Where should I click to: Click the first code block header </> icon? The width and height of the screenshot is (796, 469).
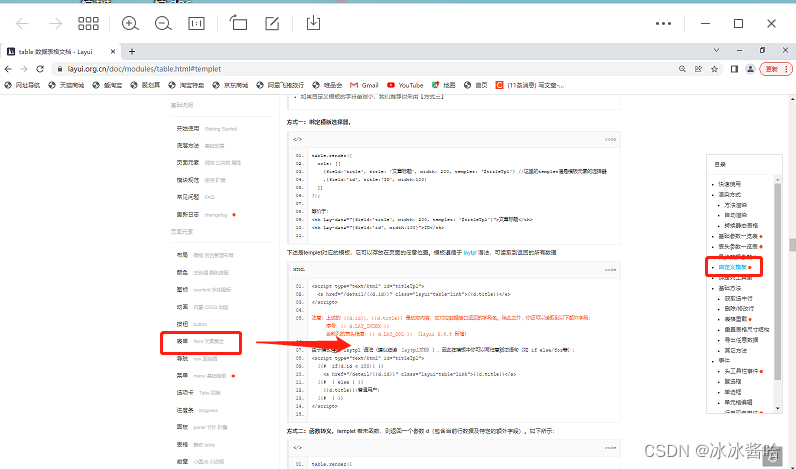tap(297, 139)
